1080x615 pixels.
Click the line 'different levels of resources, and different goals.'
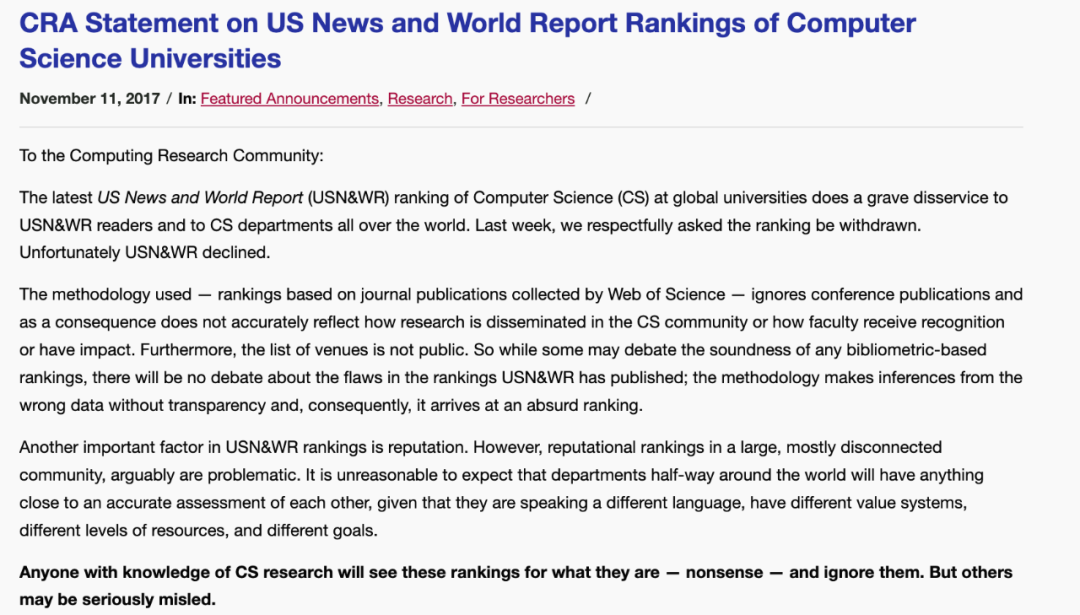pyautogui.click(x=198, y=531)
